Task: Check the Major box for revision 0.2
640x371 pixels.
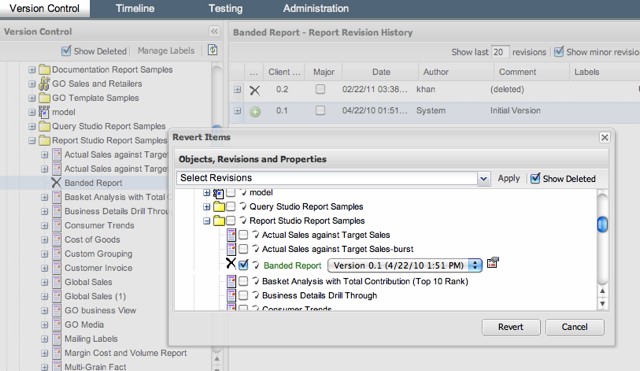Action: (x=320, y=89)
